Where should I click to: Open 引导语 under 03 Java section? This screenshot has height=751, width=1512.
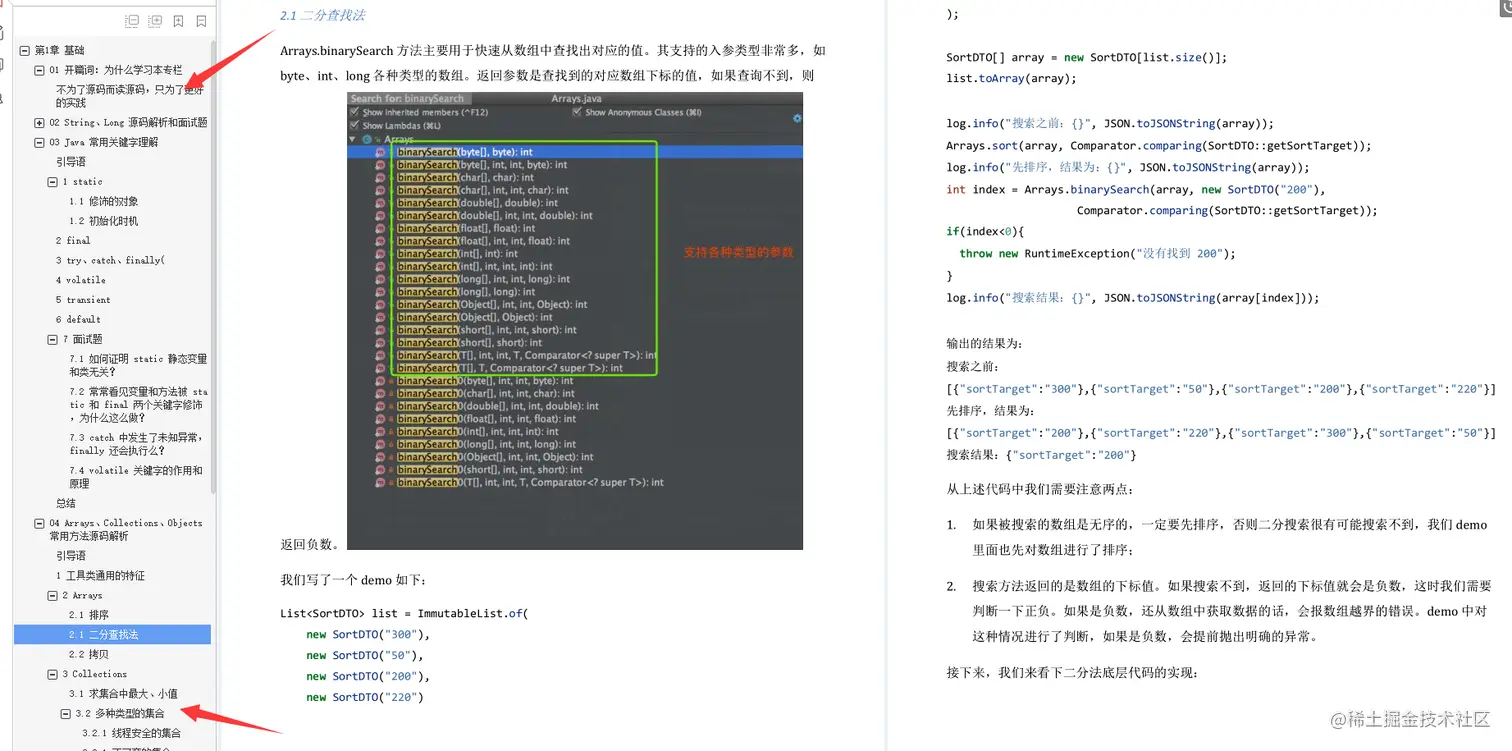coord(70,162)
